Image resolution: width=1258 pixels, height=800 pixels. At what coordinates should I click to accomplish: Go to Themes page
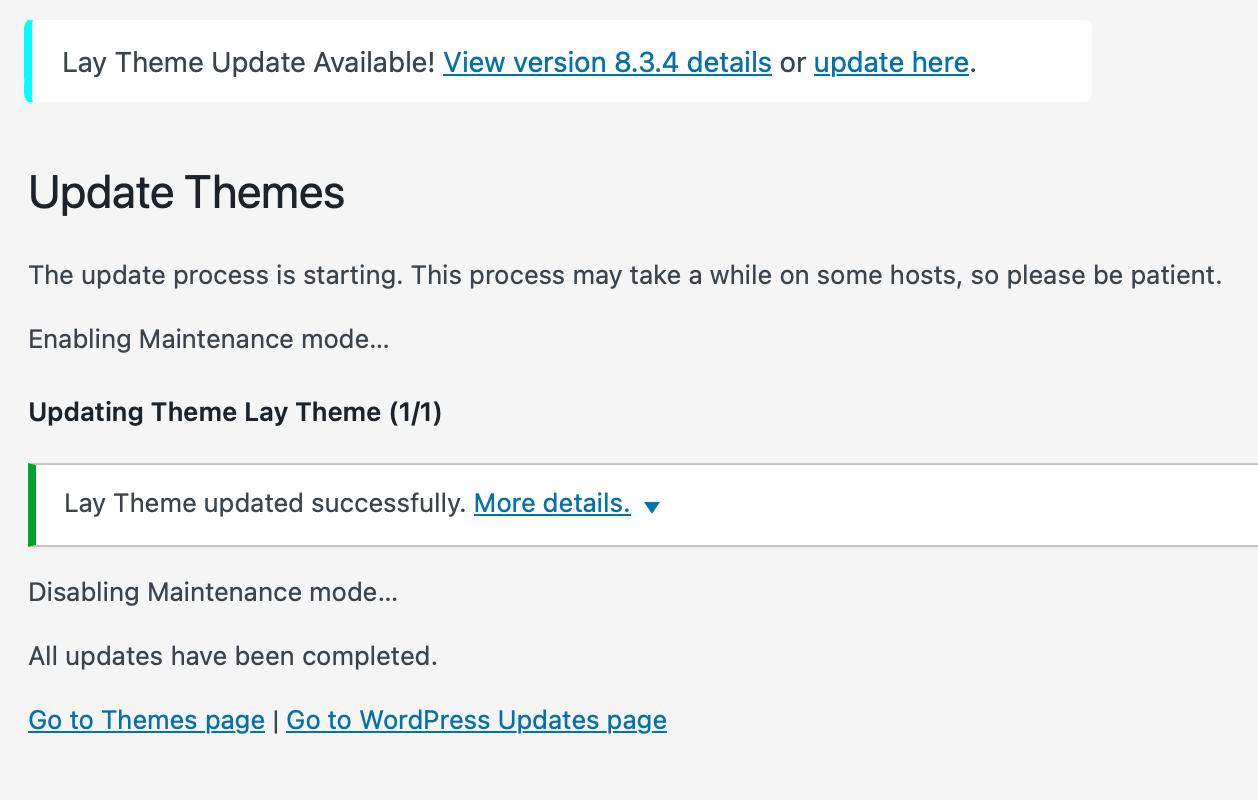pyautogui.click(x=146, y=720)
